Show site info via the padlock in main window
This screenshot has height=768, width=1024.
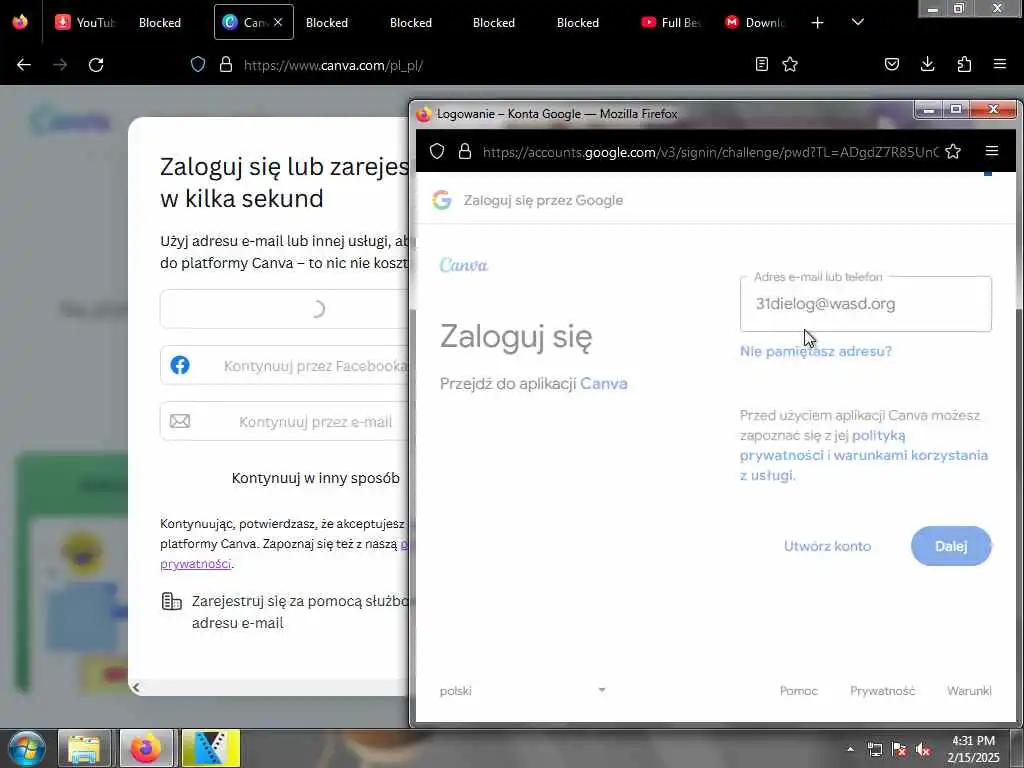(x=226, y=64)
